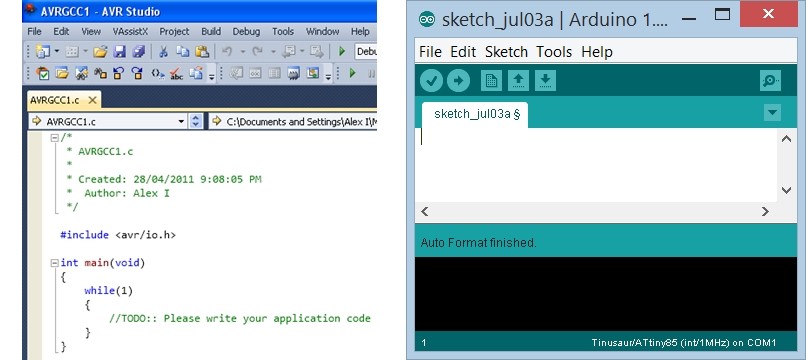Save file with floppy disk icon in AVR Studio
The height and width of the screenshot is (360, 806).
tap(119, 51)
